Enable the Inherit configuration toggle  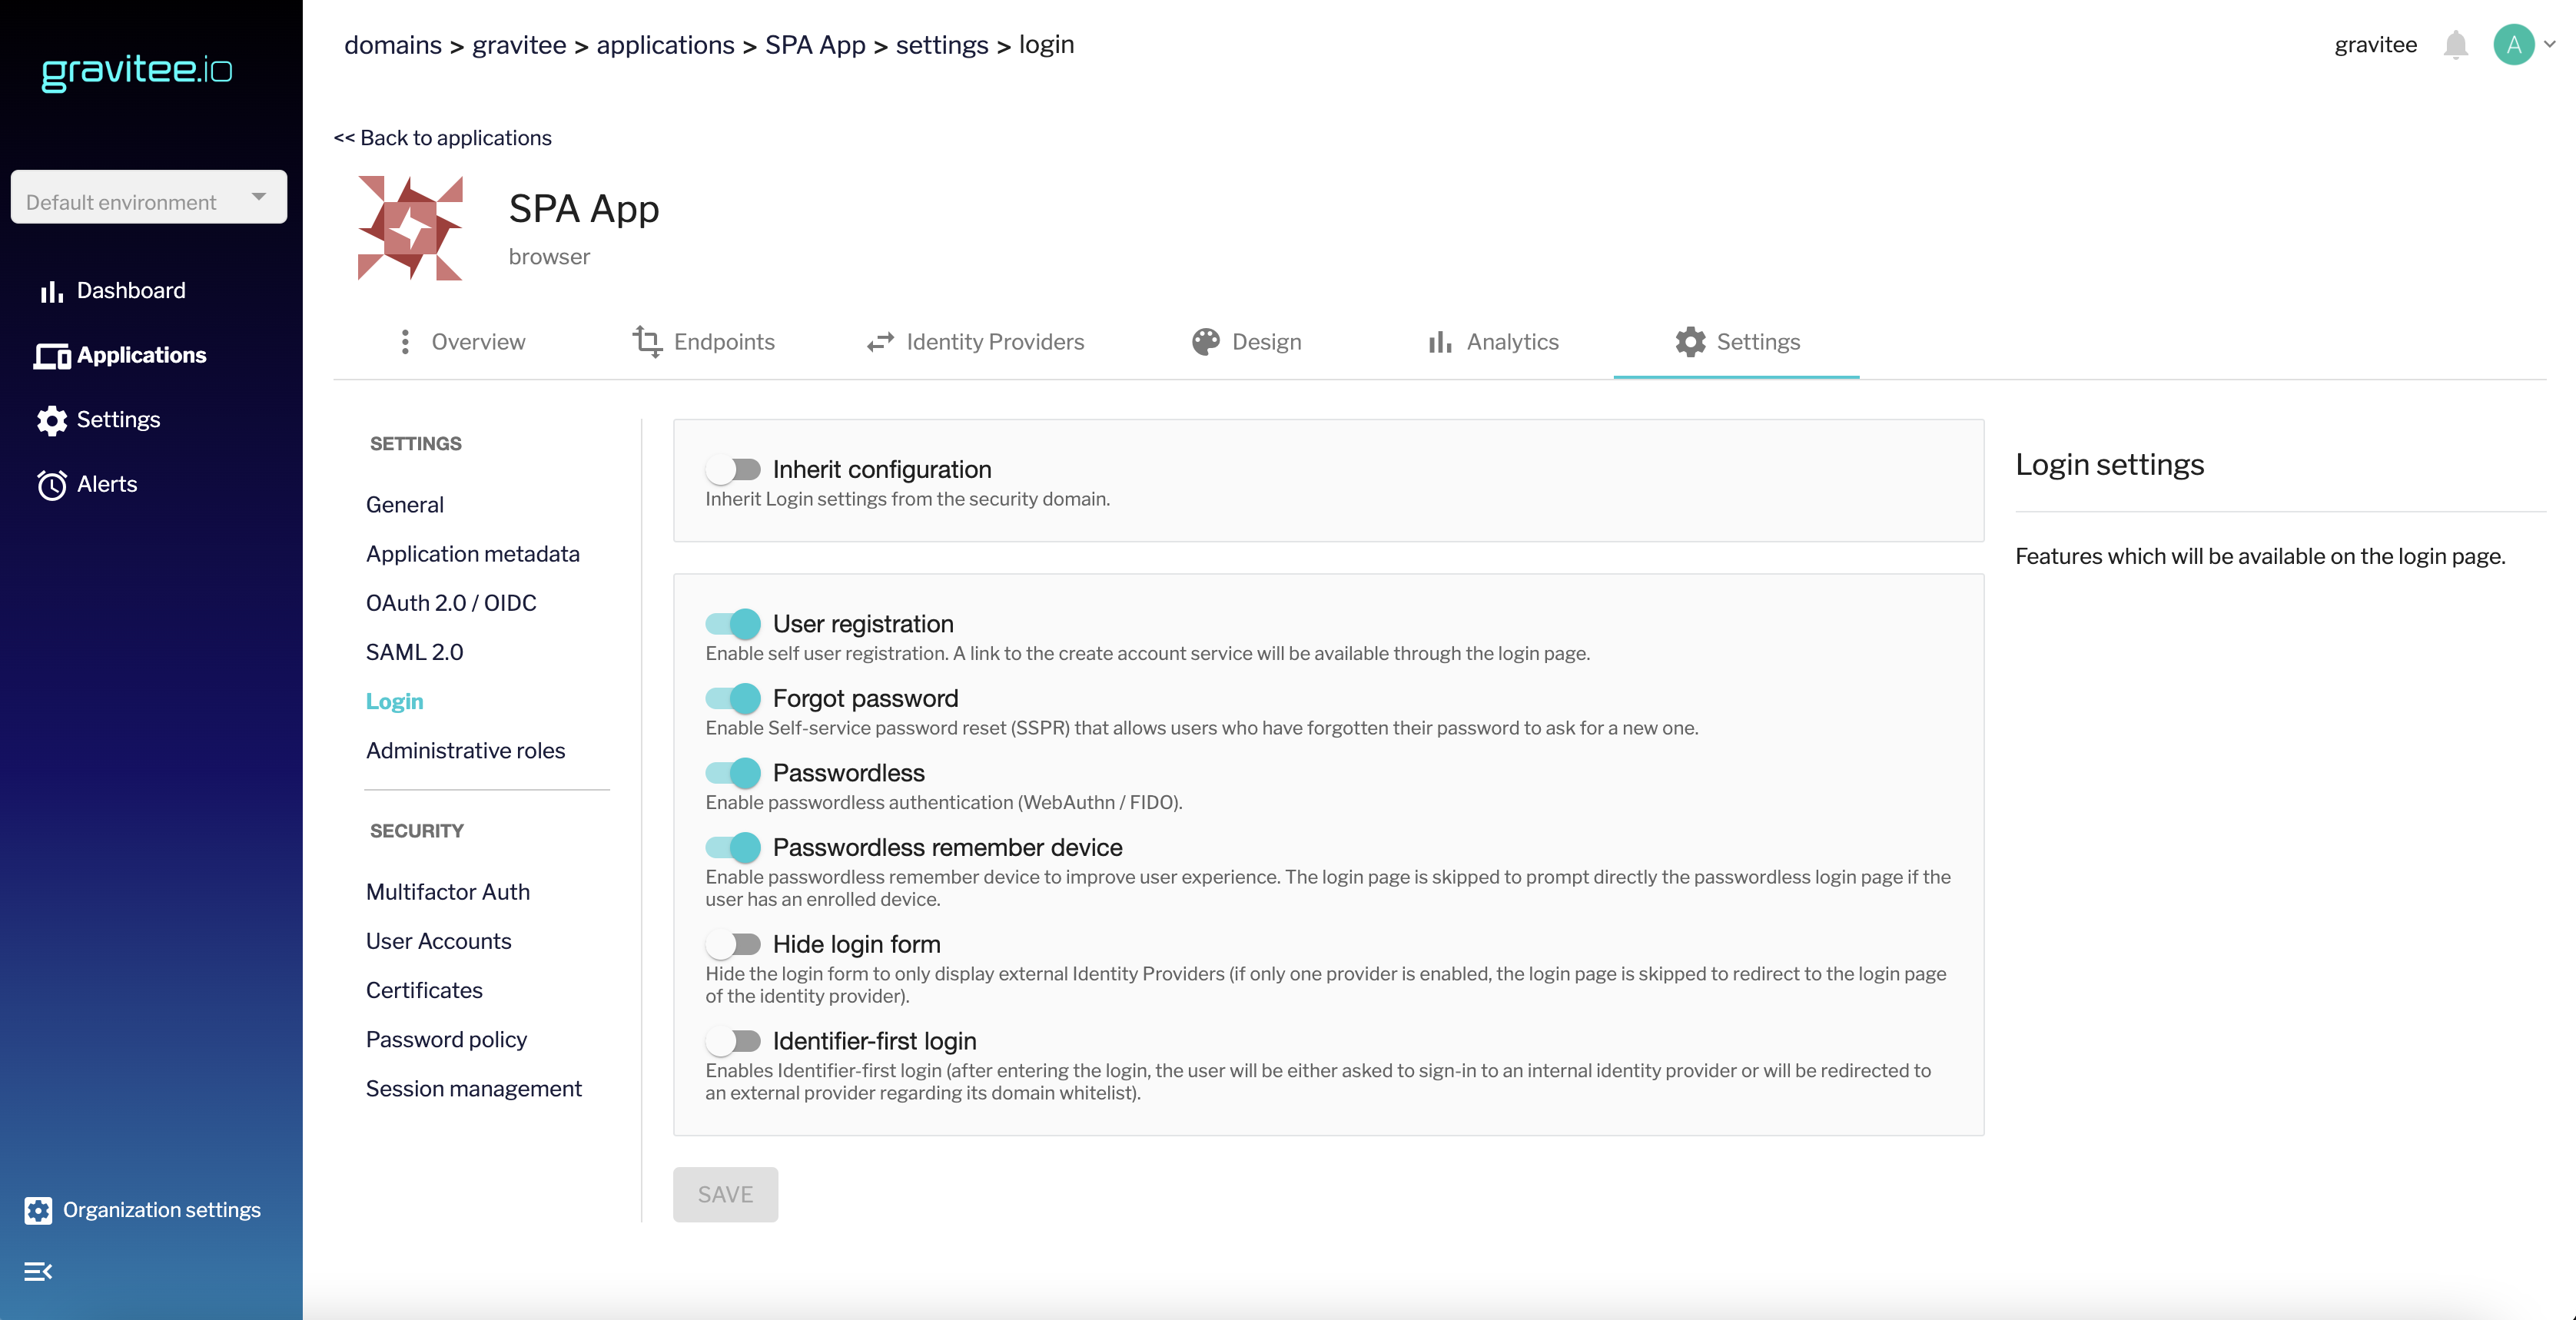pos(733,469)
